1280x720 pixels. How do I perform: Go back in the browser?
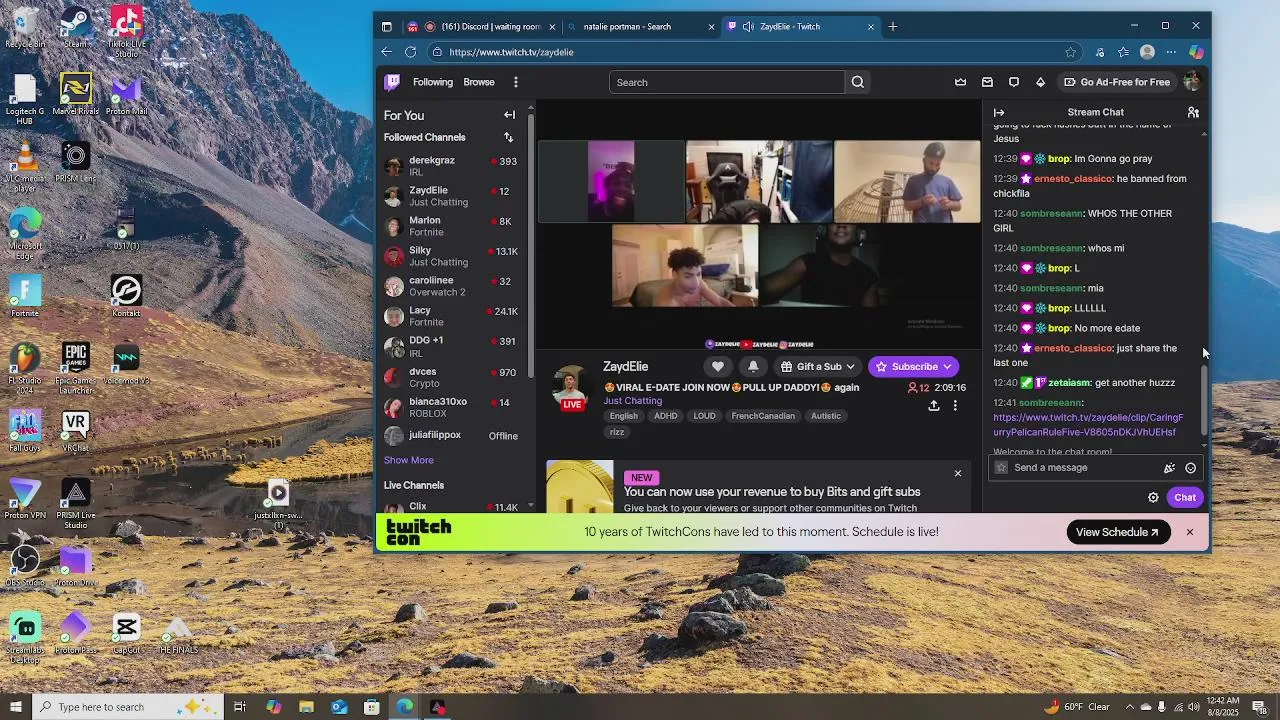[387, 52]
